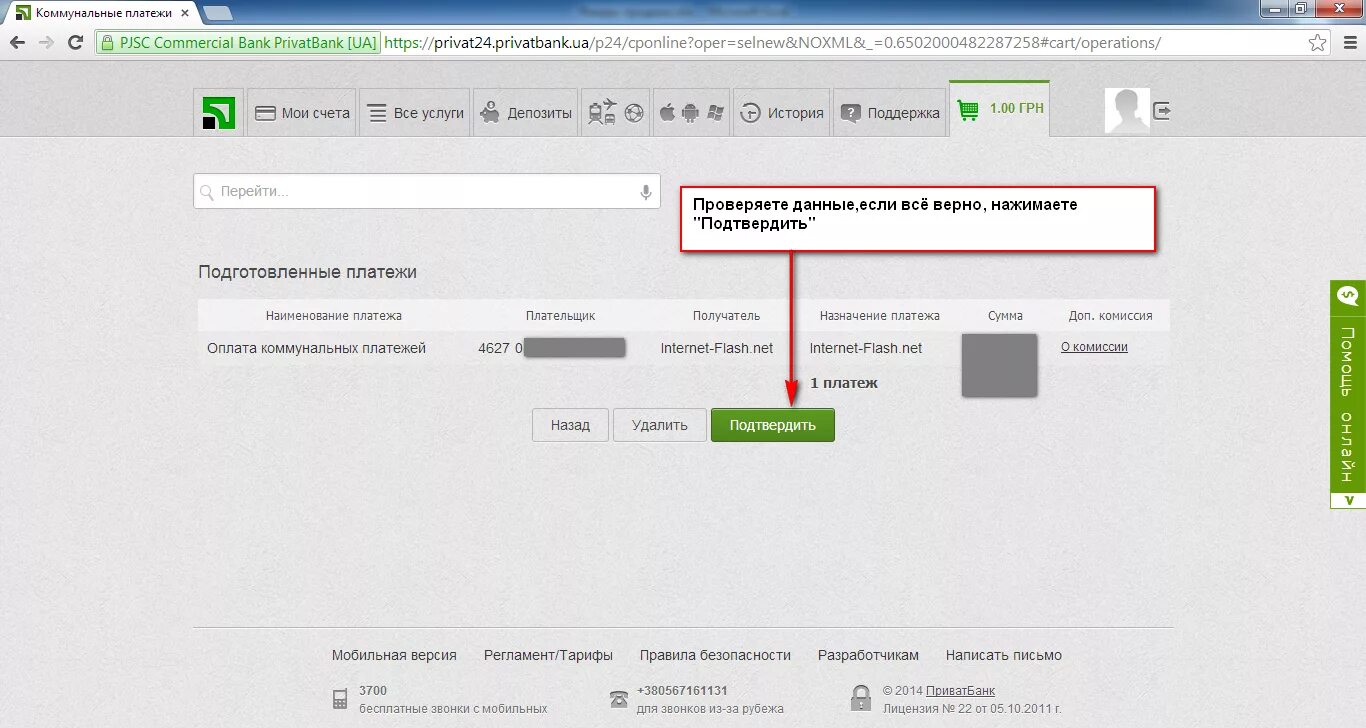This screenshot has width=1366, height=728.
Task: Open Депозиты section
Action: (x=526, y=113)
